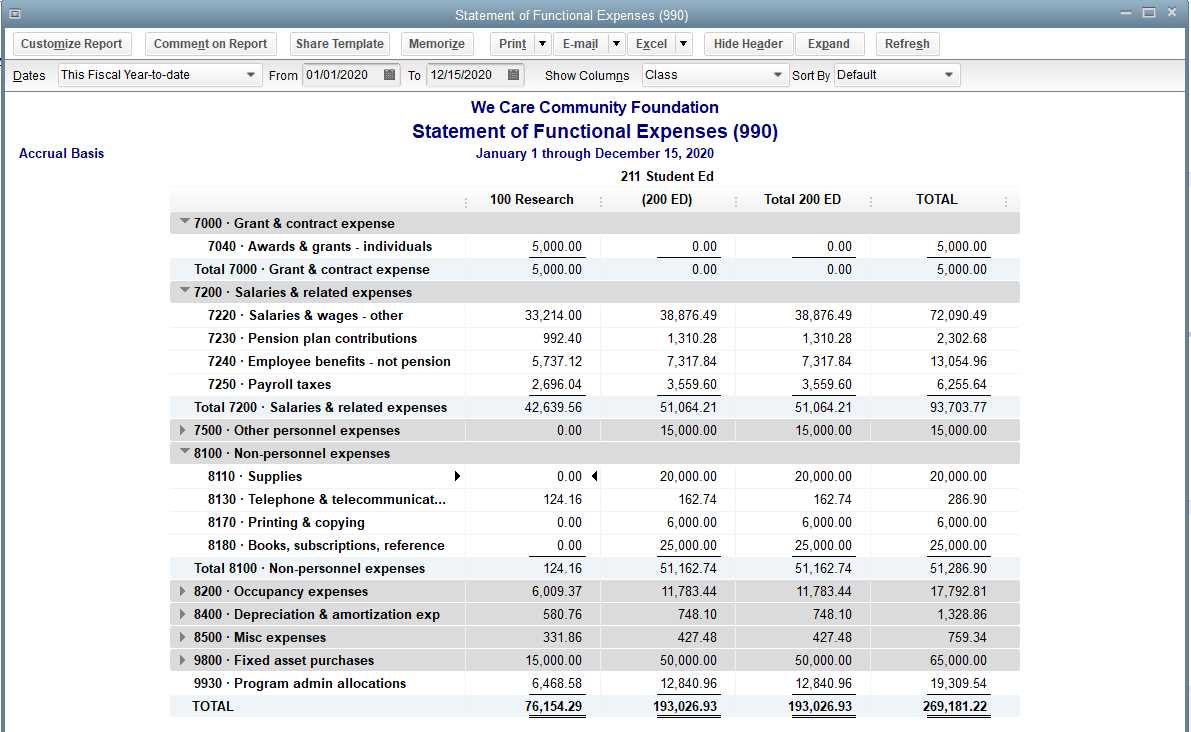Click the From date field
1191x732 pixels.
point(342,74)
